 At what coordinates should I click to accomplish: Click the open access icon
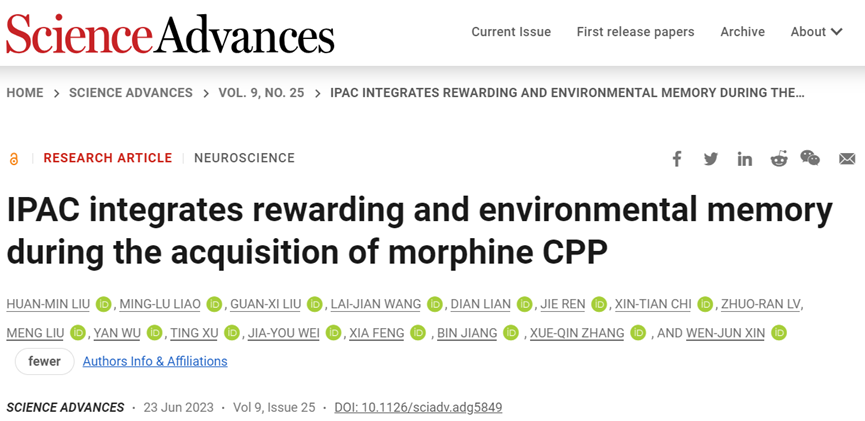[x=14, y=159]
